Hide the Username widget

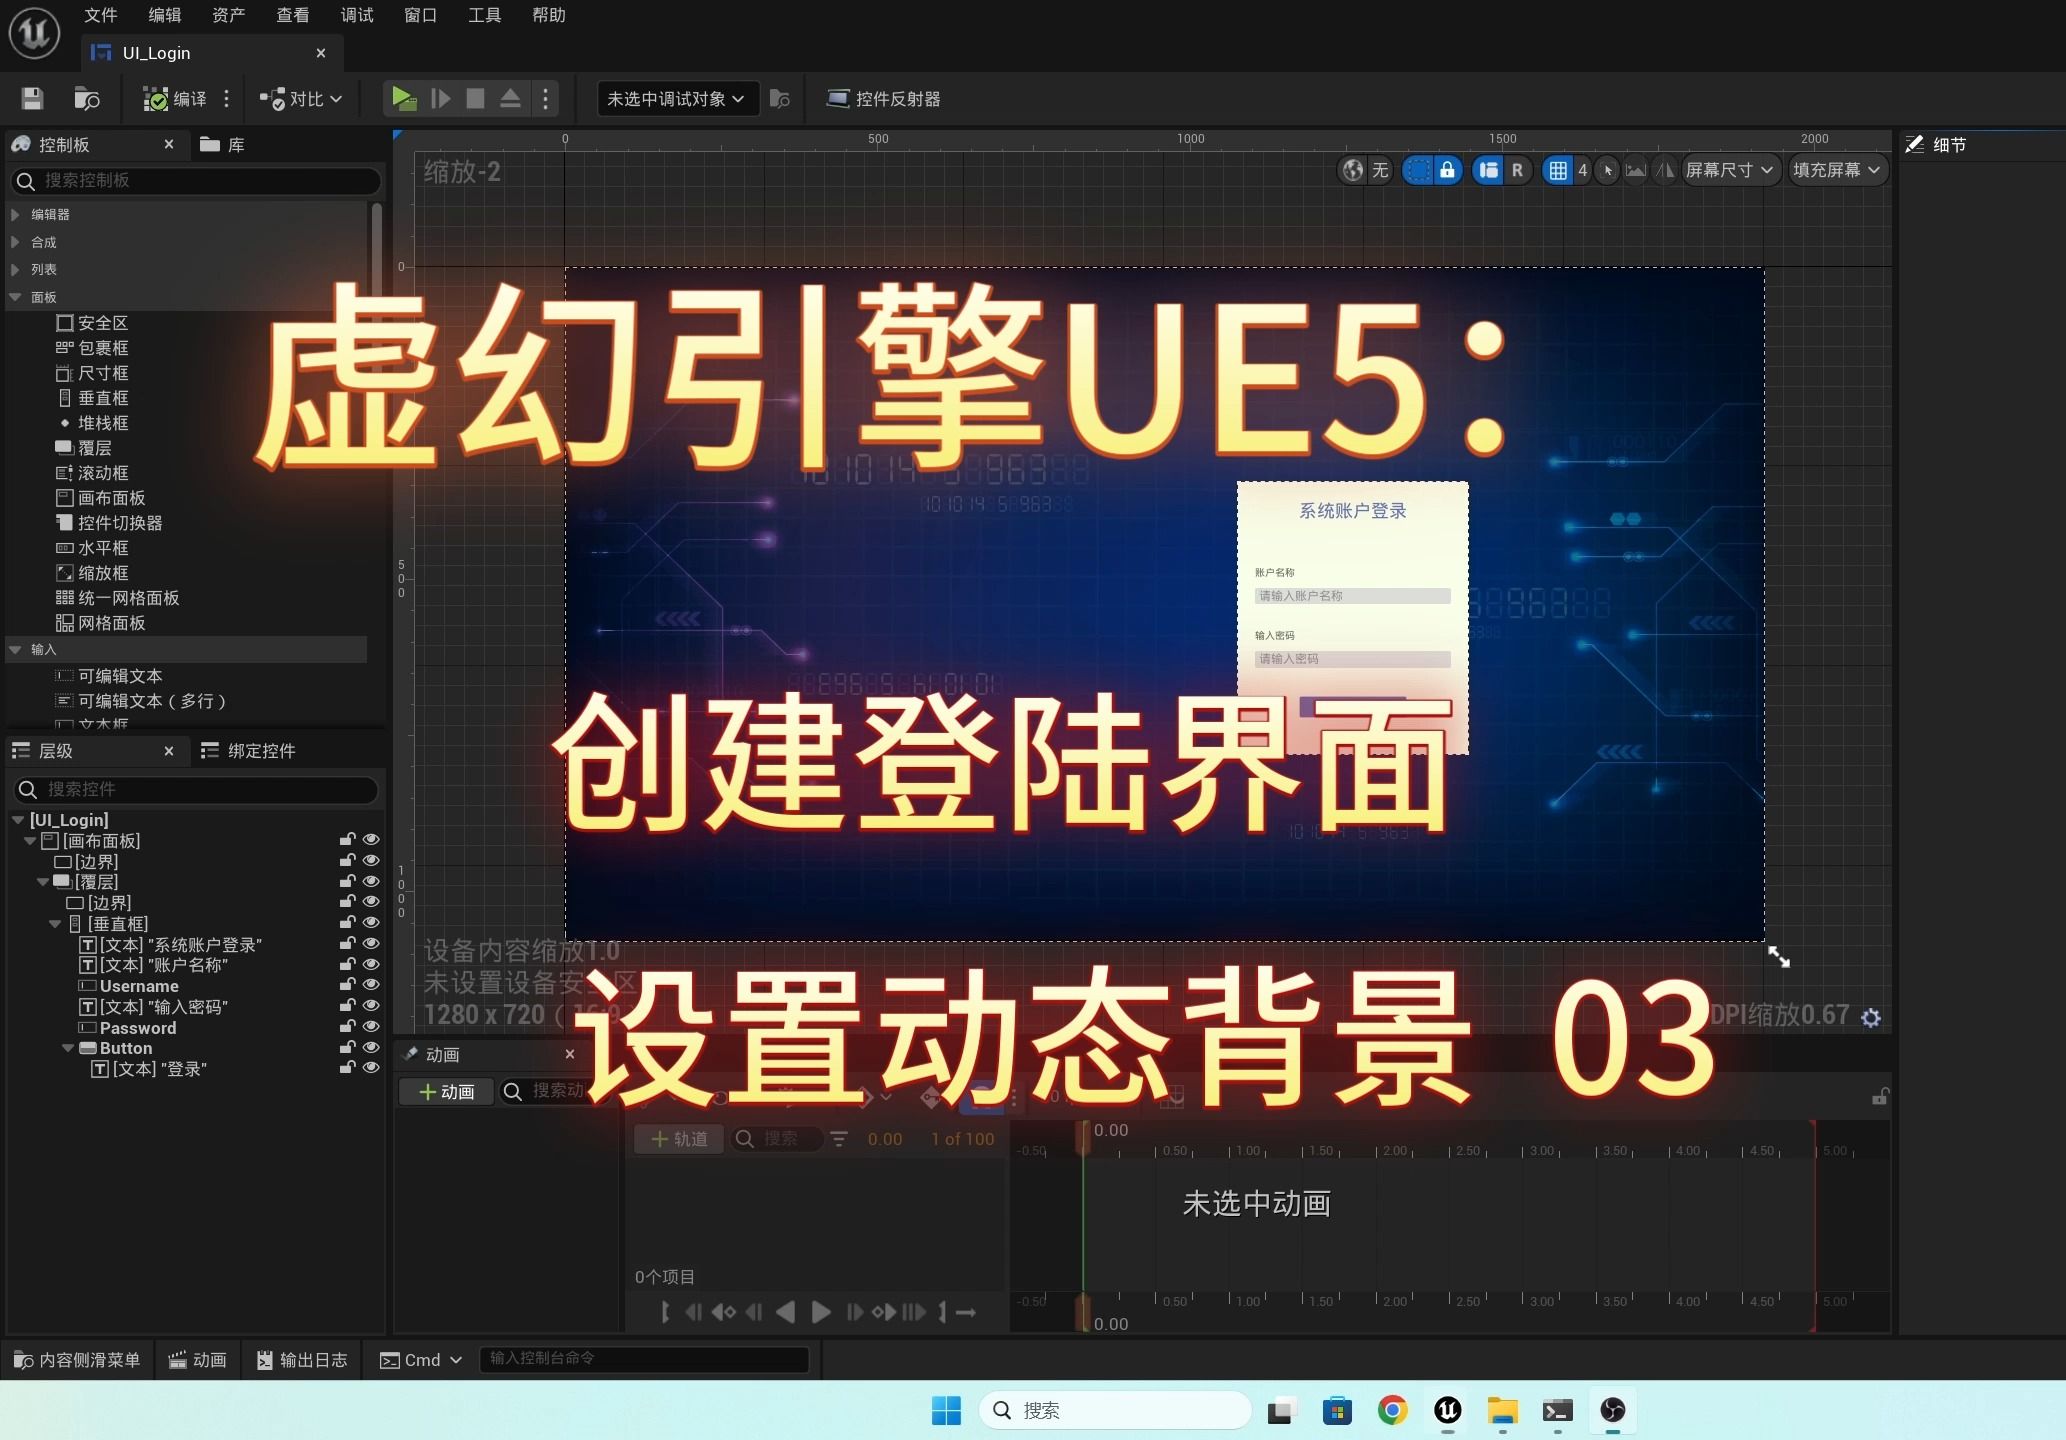[x=371, y=985]
